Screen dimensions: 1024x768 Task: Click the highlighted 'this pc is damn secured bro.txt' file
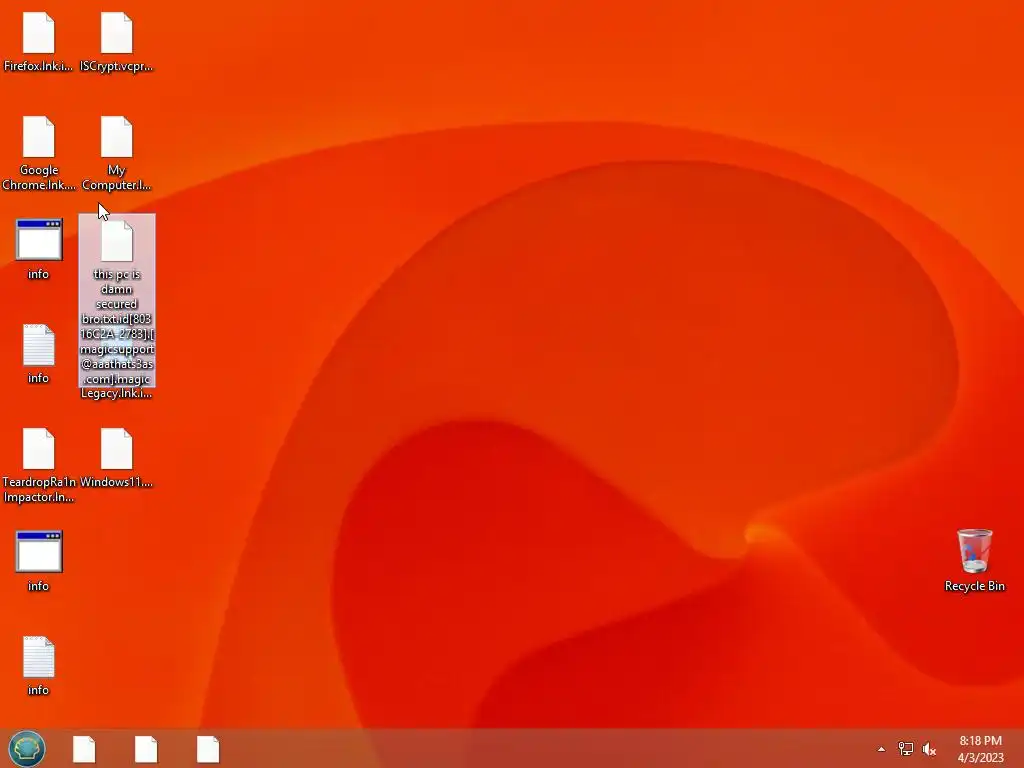click(x=117, y=299)
